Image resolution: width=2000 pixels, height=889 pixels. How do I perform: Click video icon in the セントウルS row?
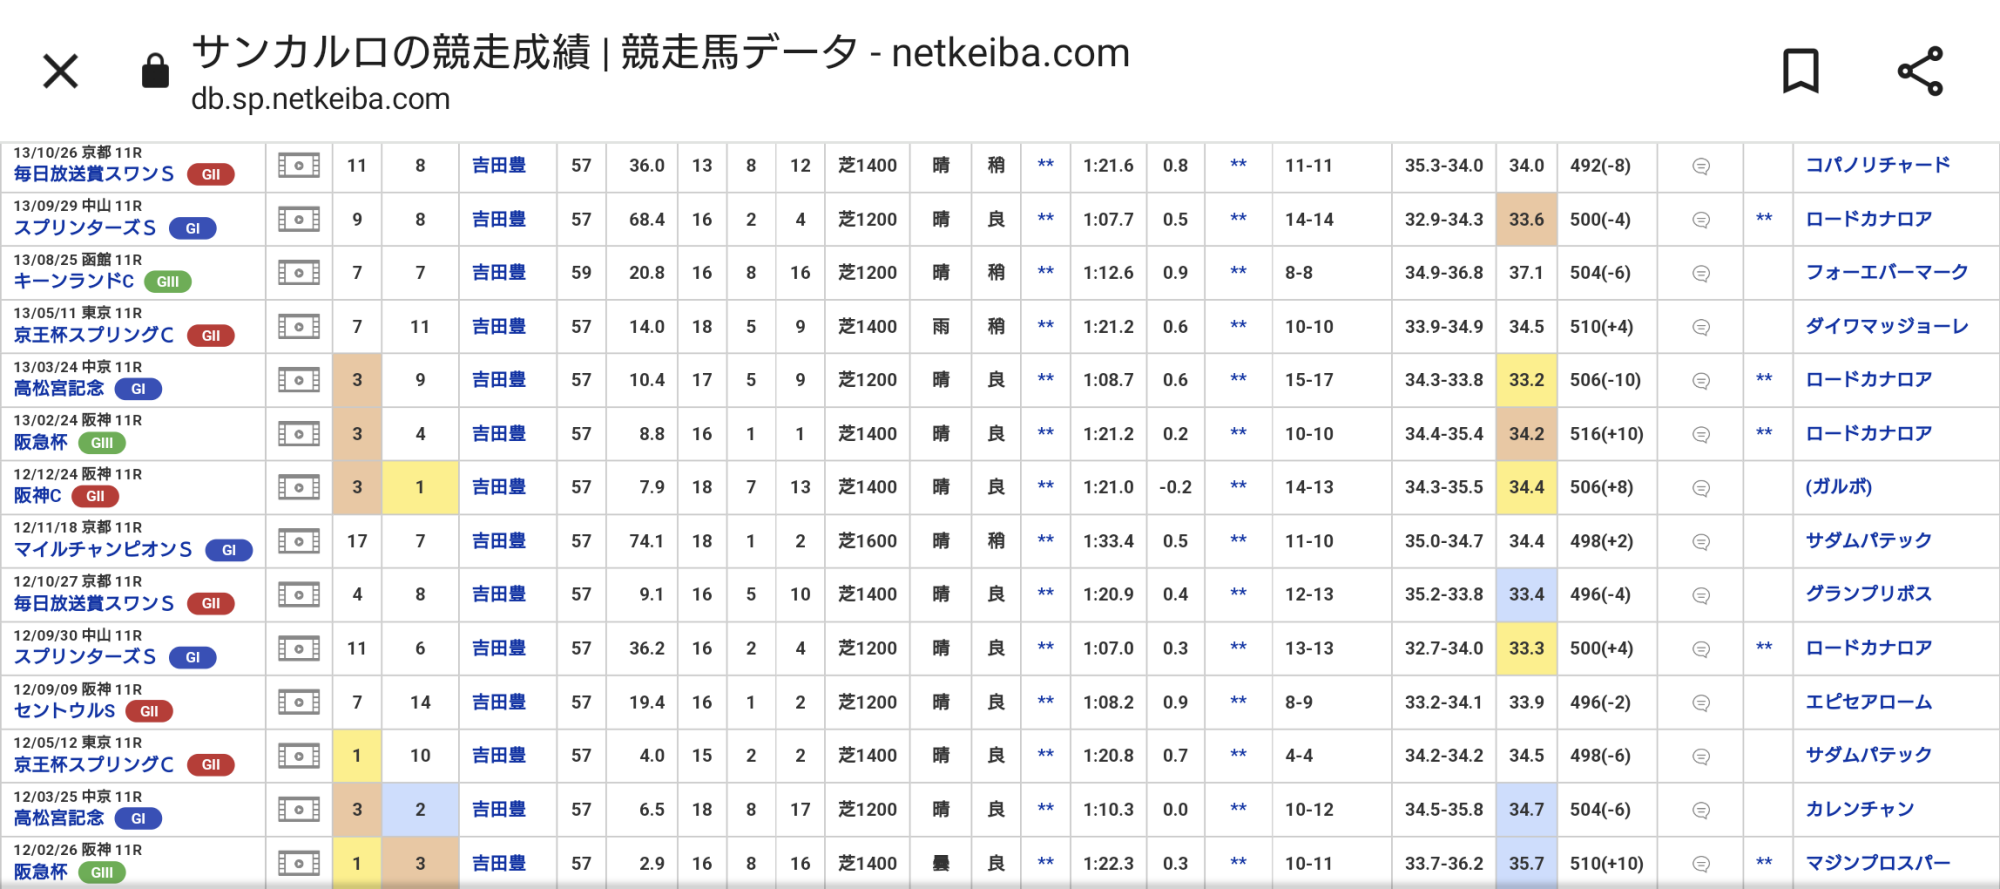[x=298, y=702]
